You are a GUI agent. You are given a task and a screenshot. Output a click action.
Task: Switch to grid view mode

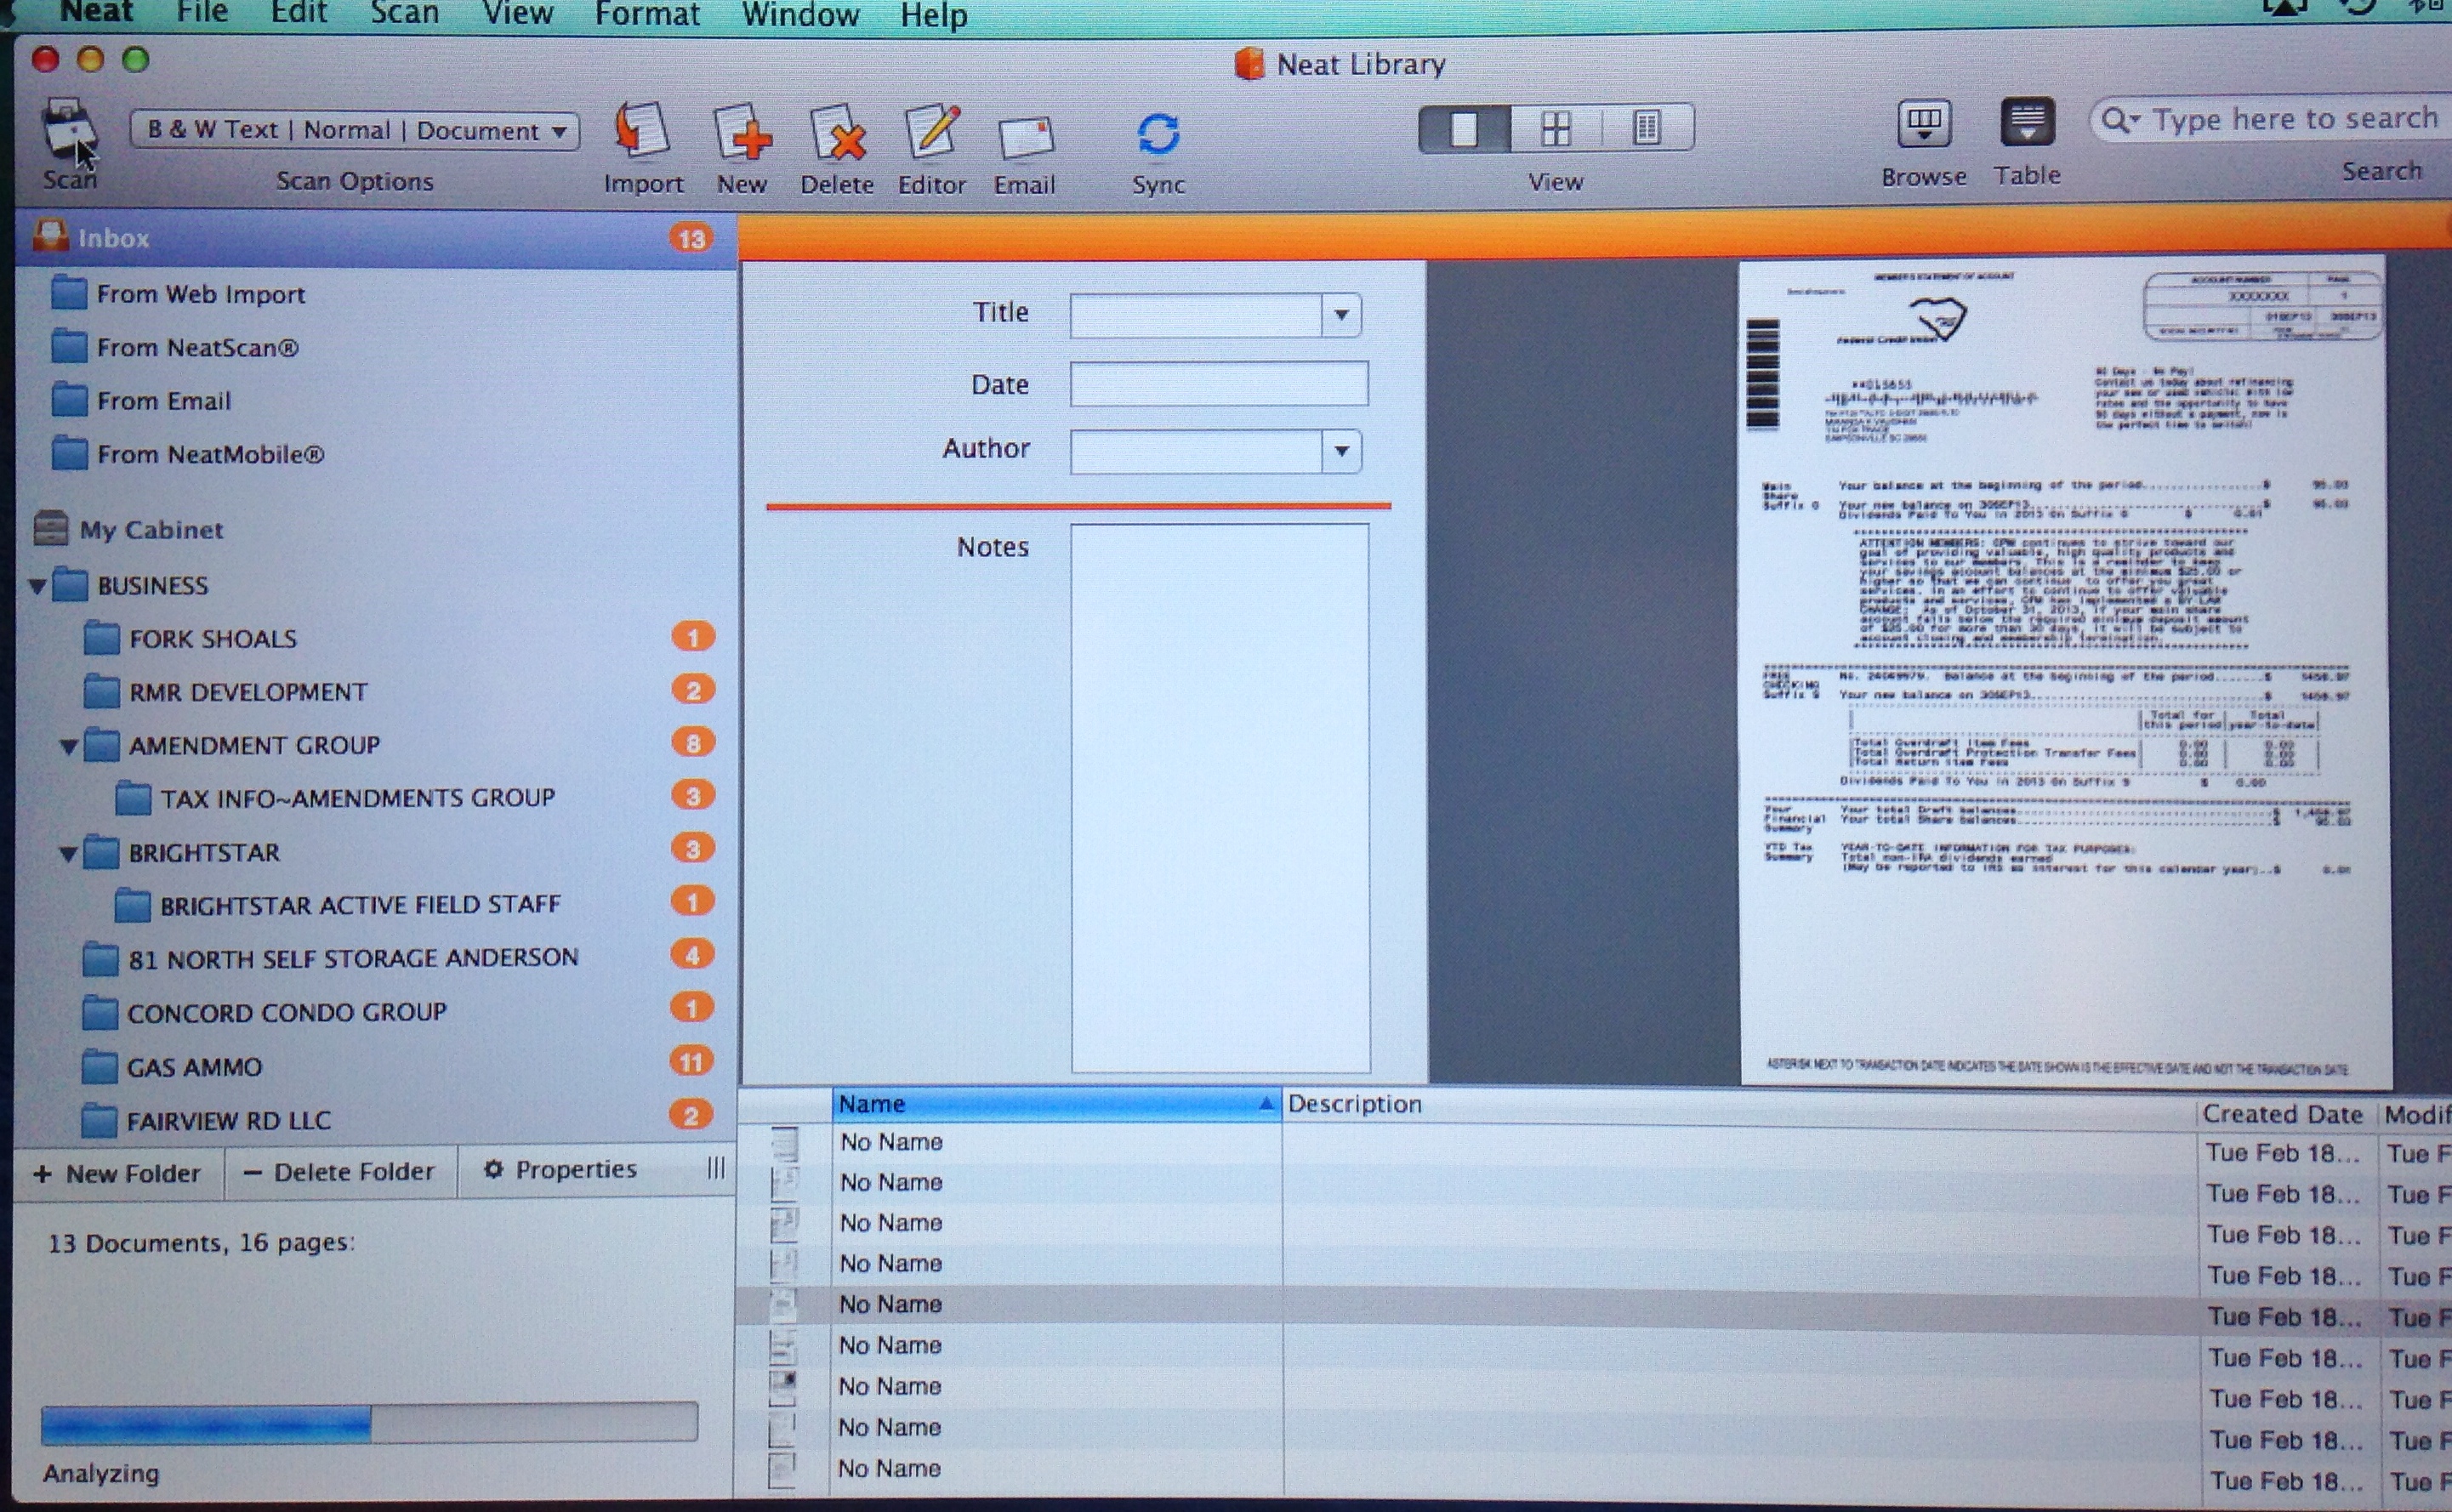click(x=1556, y=128)
